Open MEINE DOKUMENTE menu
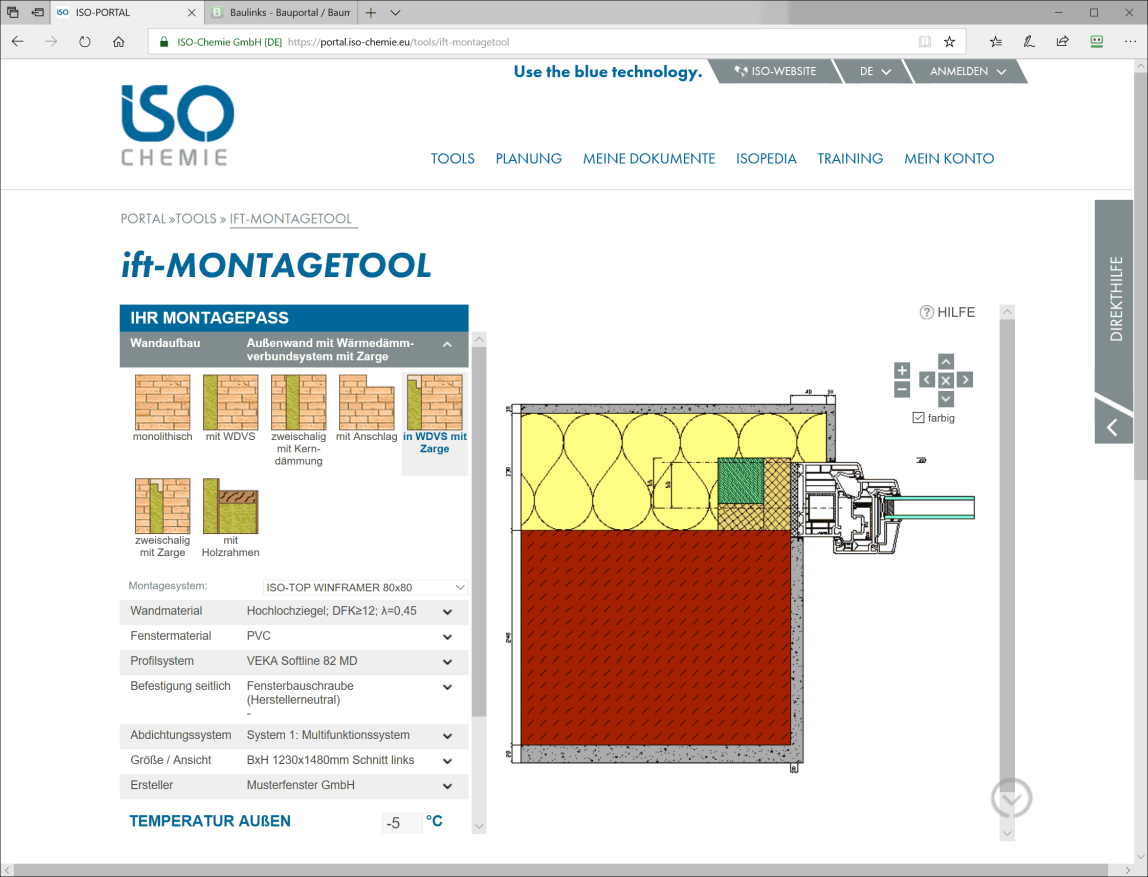 [649, 159]
